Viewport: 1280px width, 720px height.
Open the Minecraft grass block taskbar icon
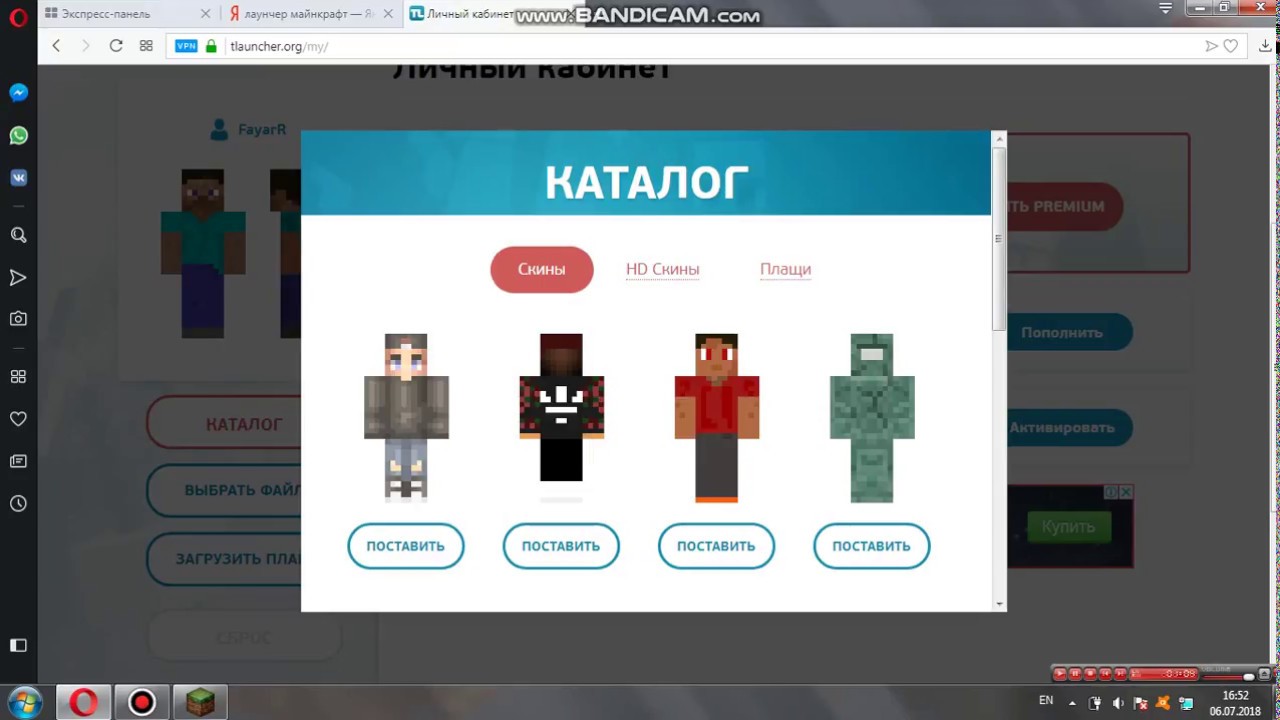pyautogui.click(x=201, y=702)
